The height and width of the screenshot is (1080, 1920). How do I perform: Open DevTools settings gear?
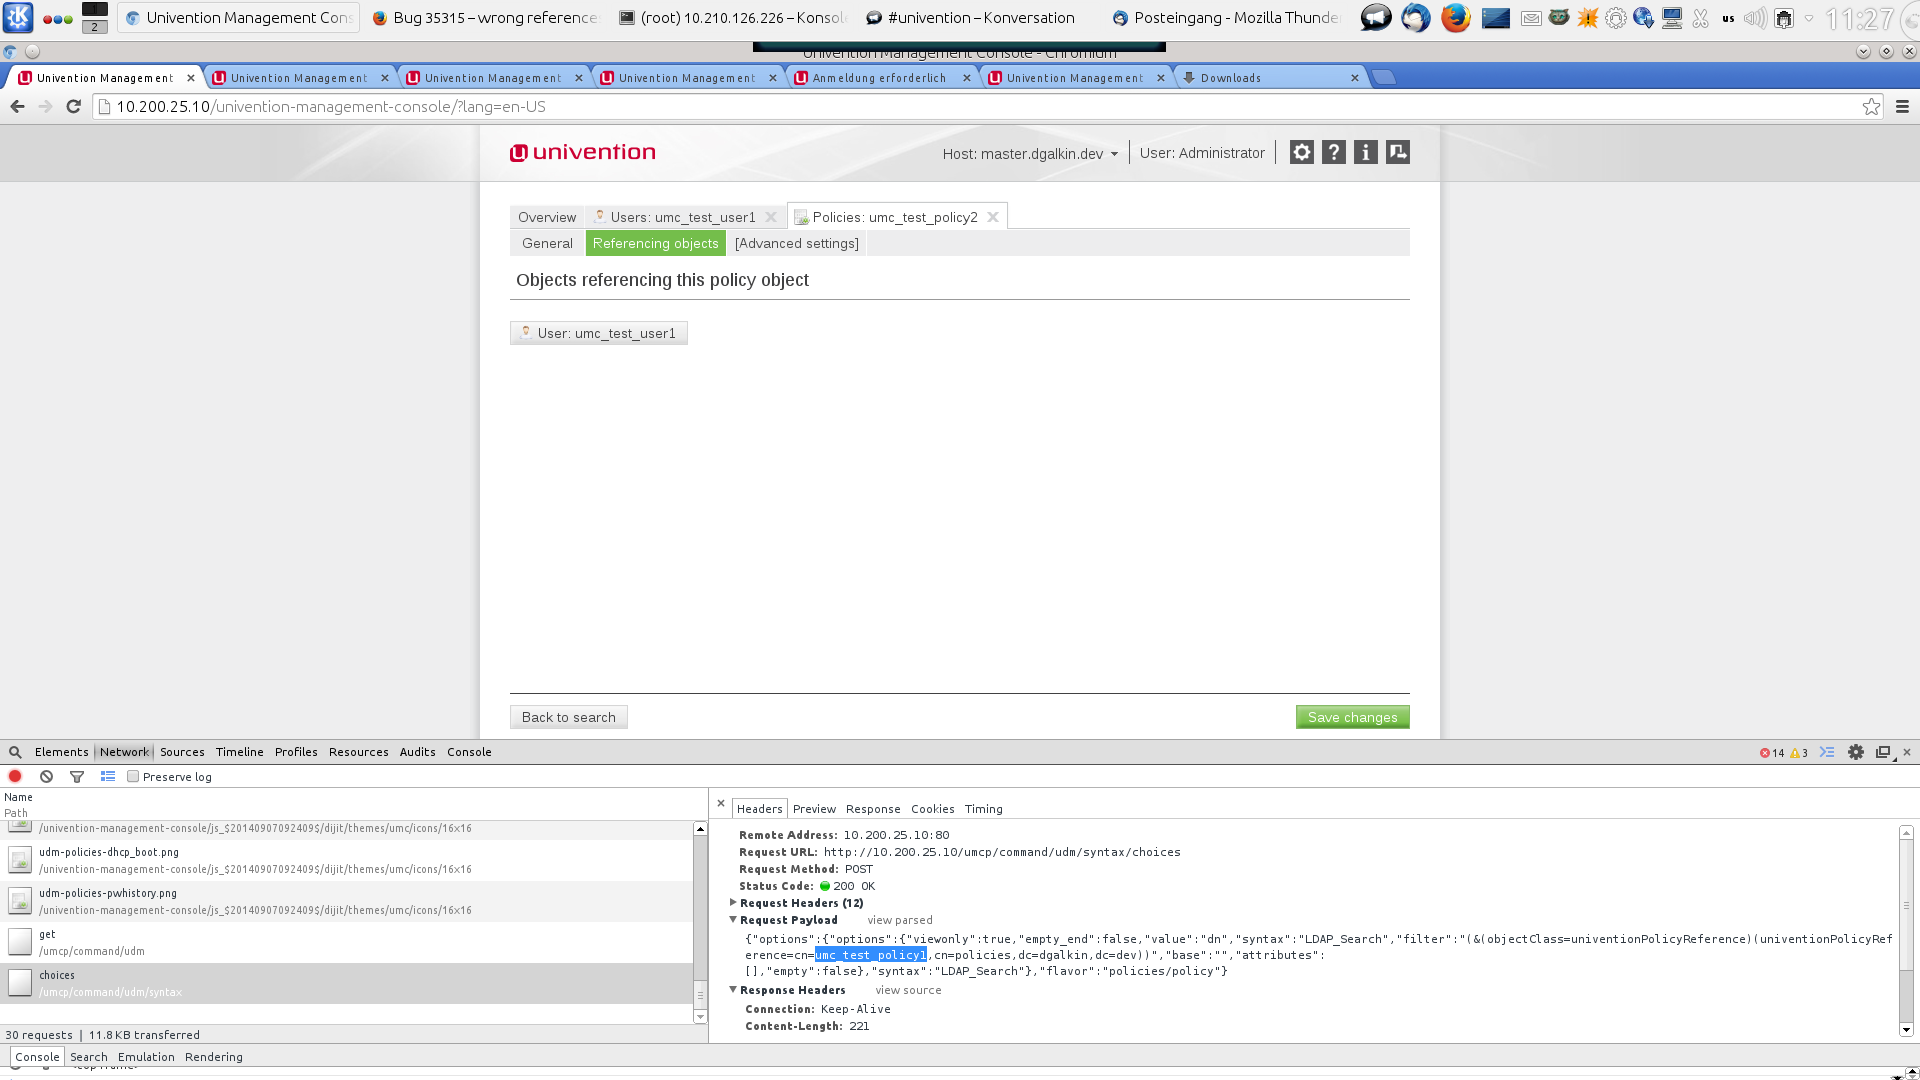click(1856, 752)
